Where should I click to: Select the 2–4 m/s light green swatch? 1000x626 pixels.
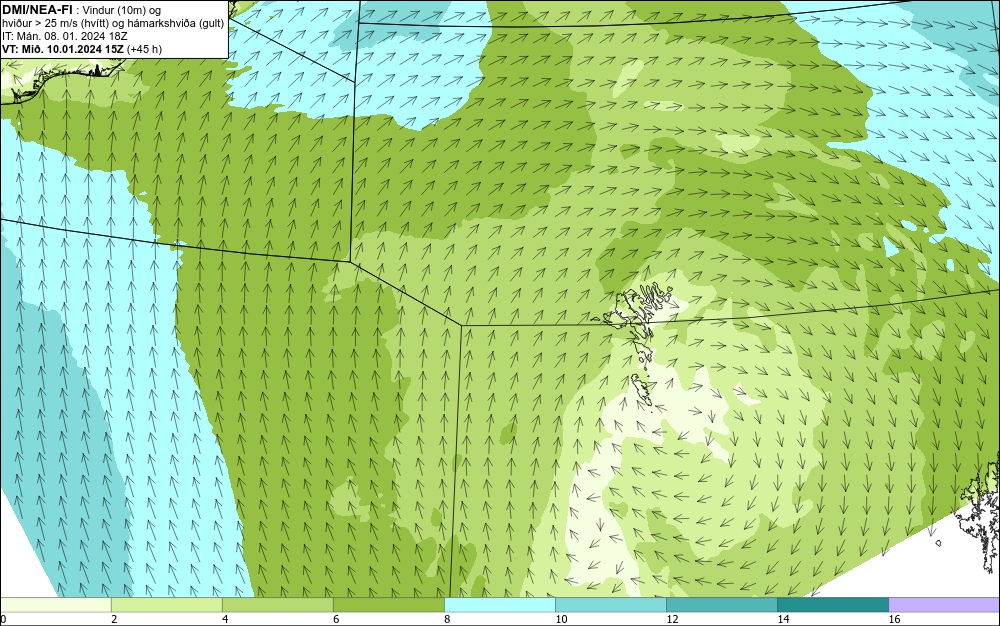pyautogui.click(x=166, y=605)
